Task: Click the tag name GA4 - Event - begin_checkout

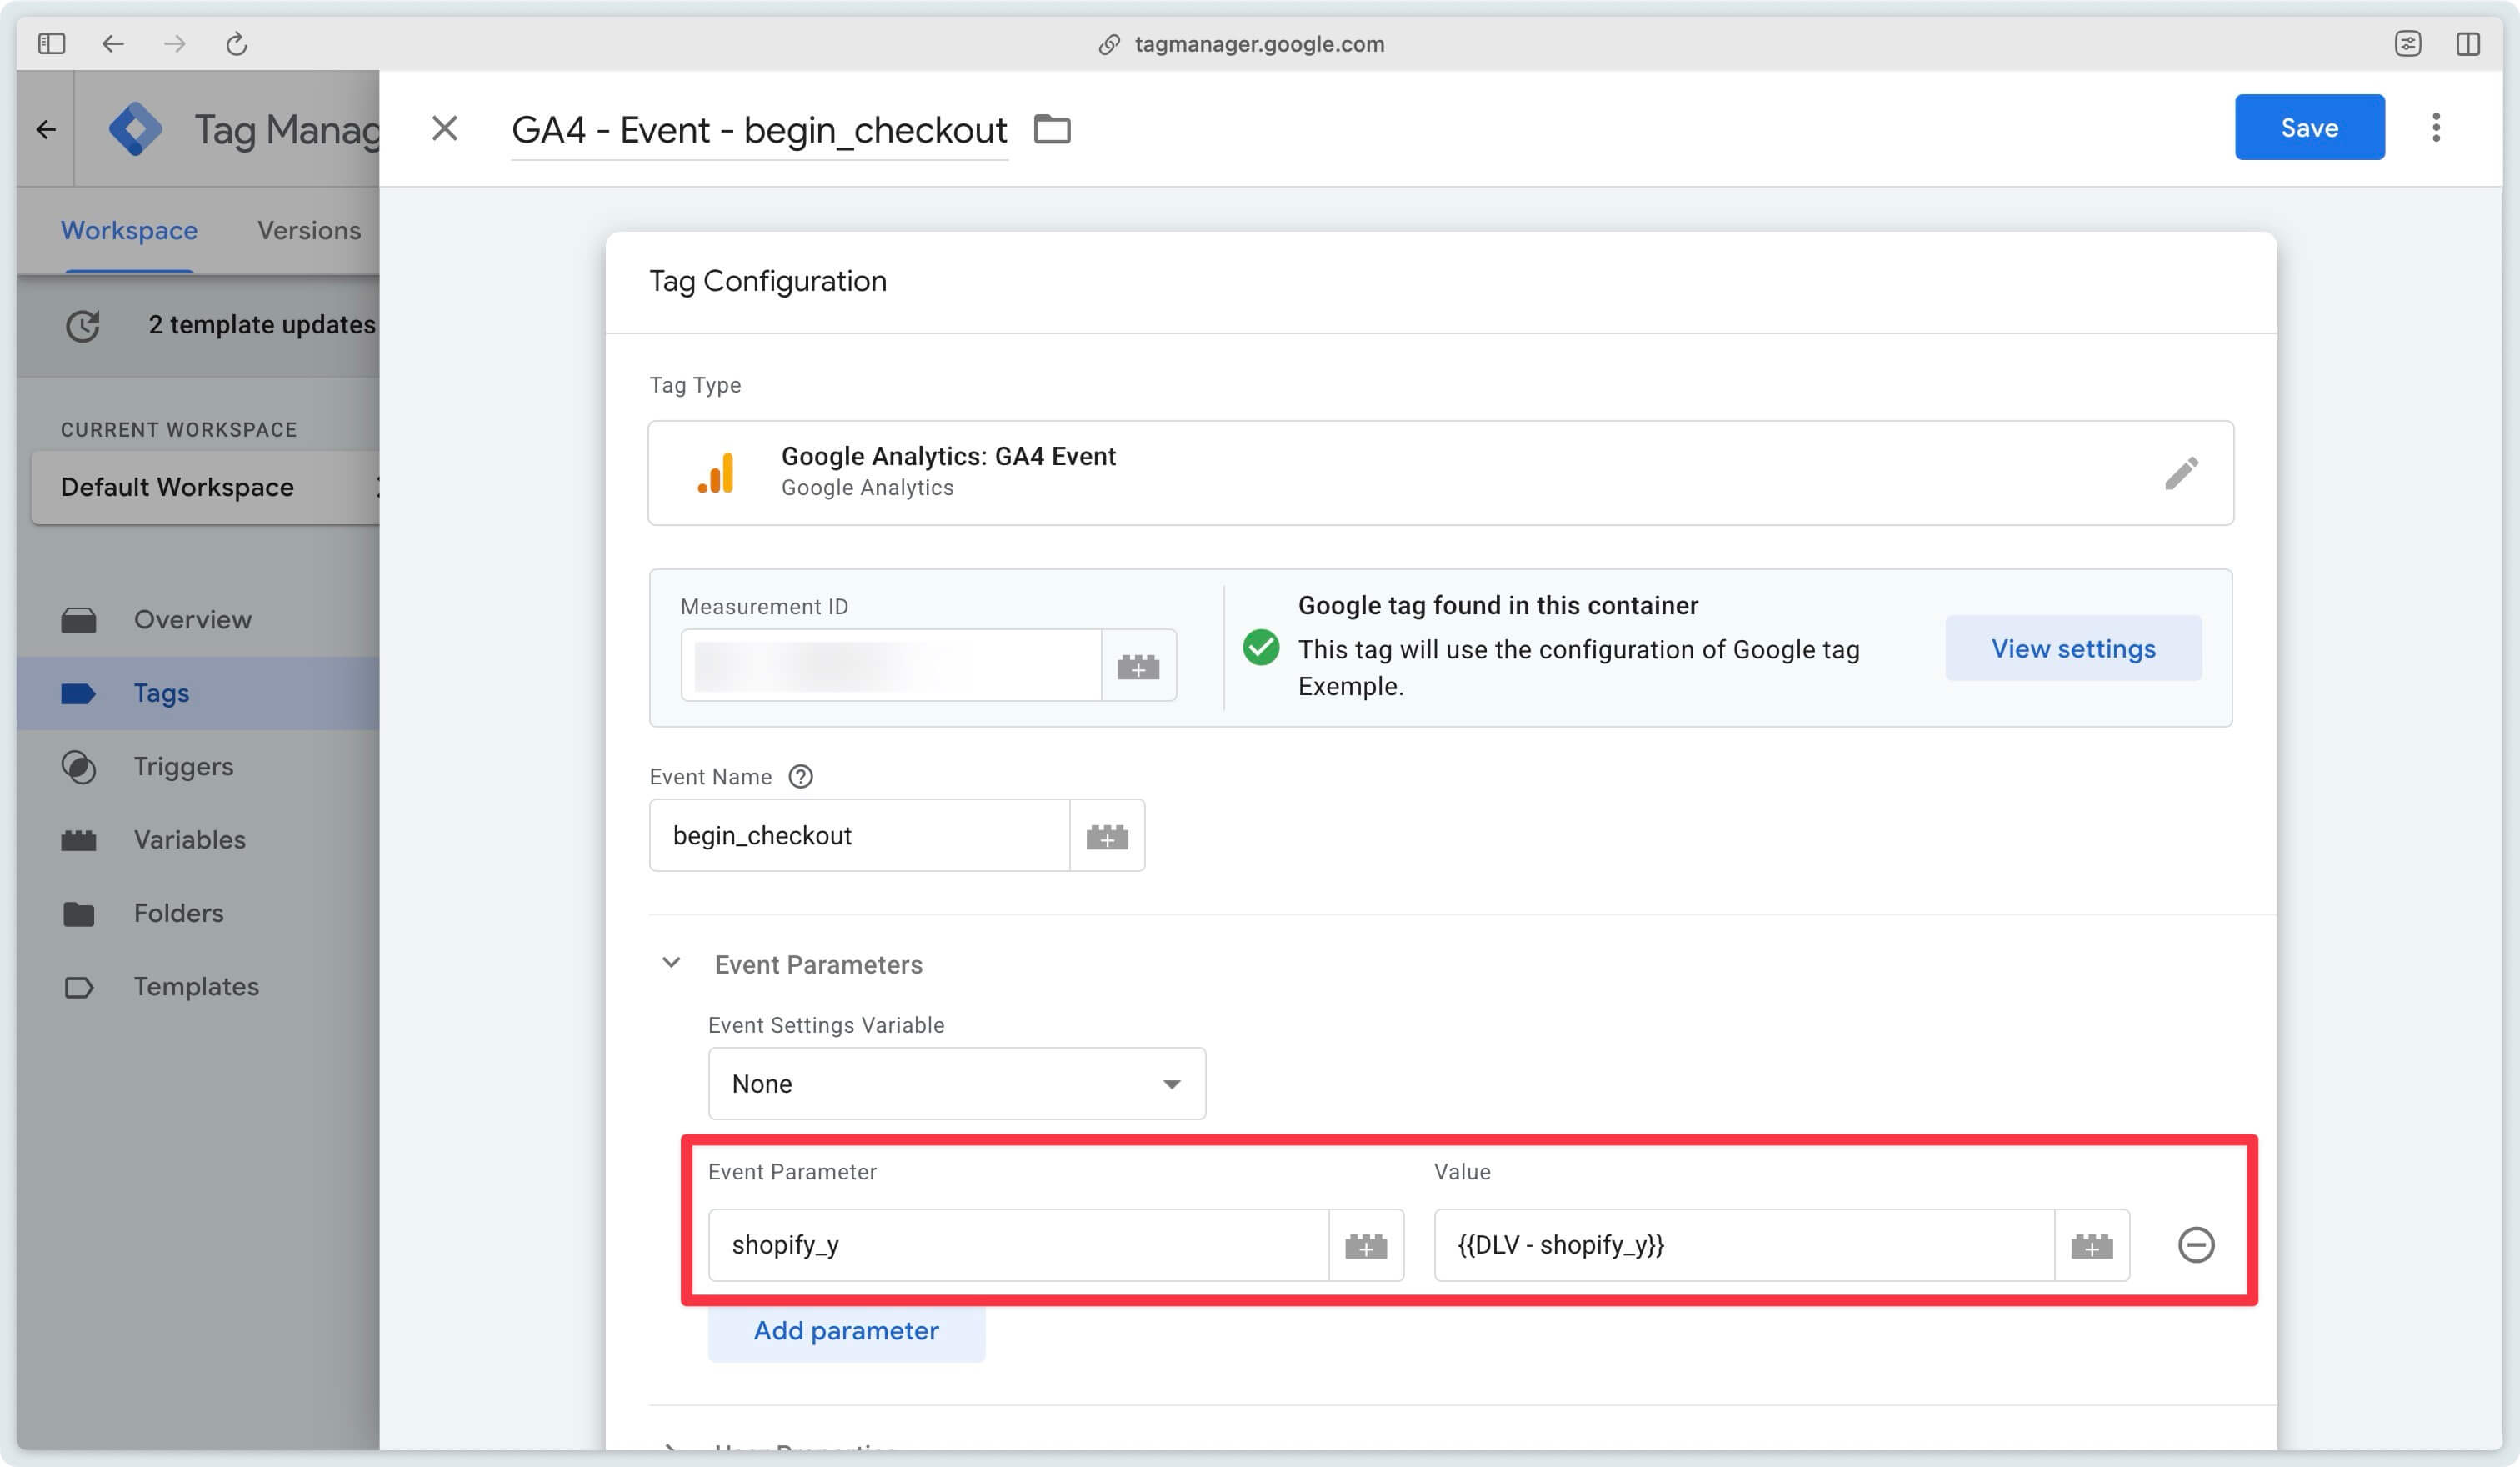Action: pos(759,130)
